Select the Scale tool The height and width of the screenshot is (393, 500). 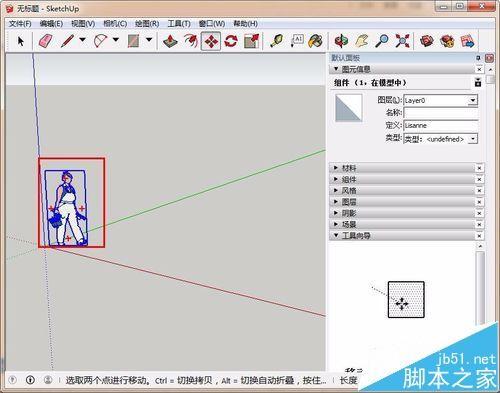[x=252, y=41]
